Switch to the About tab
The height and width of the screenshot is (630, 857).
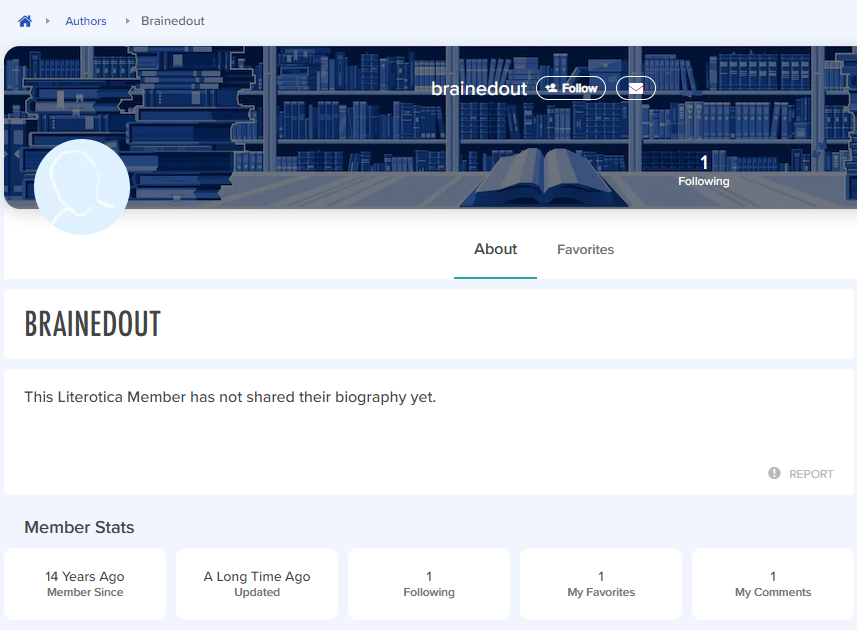(495, 249)
